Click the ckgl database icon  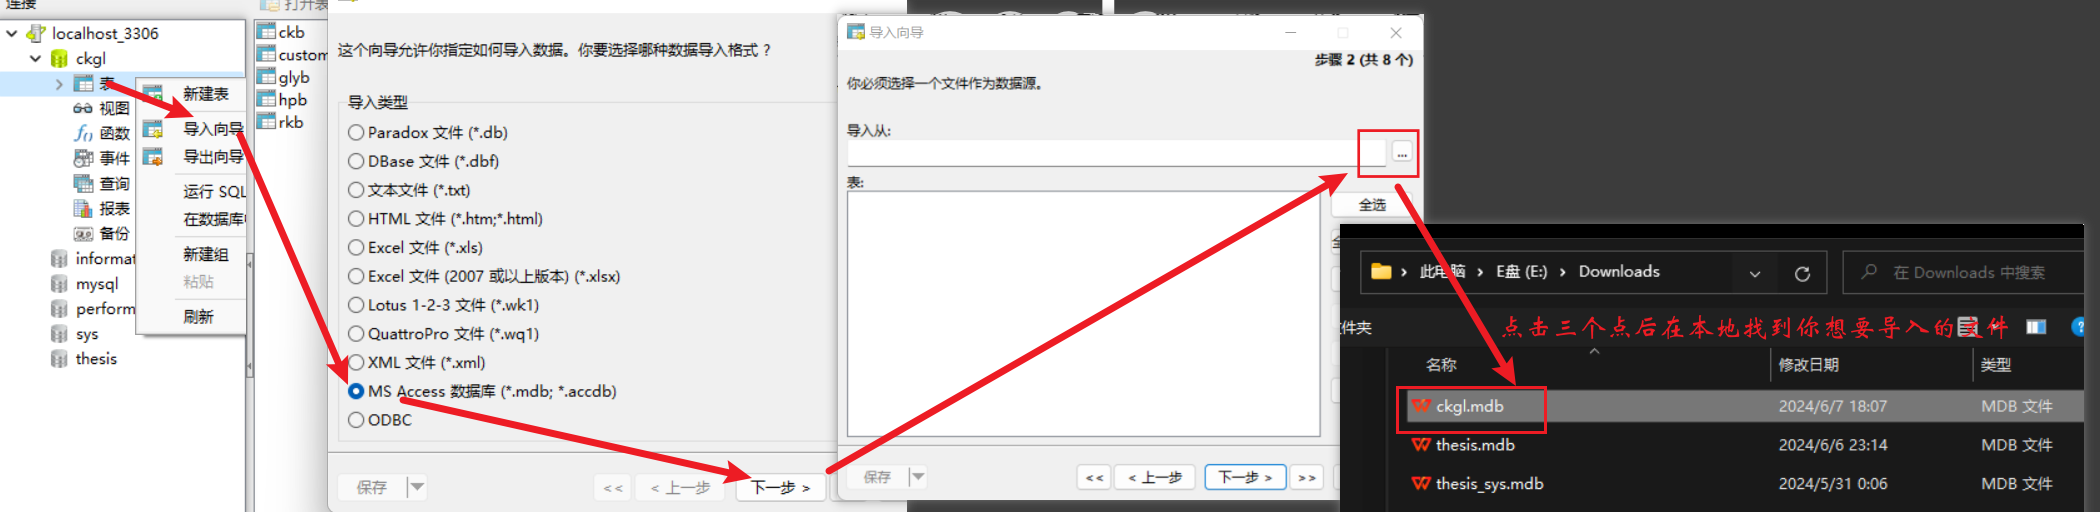(x=60, y=59)
